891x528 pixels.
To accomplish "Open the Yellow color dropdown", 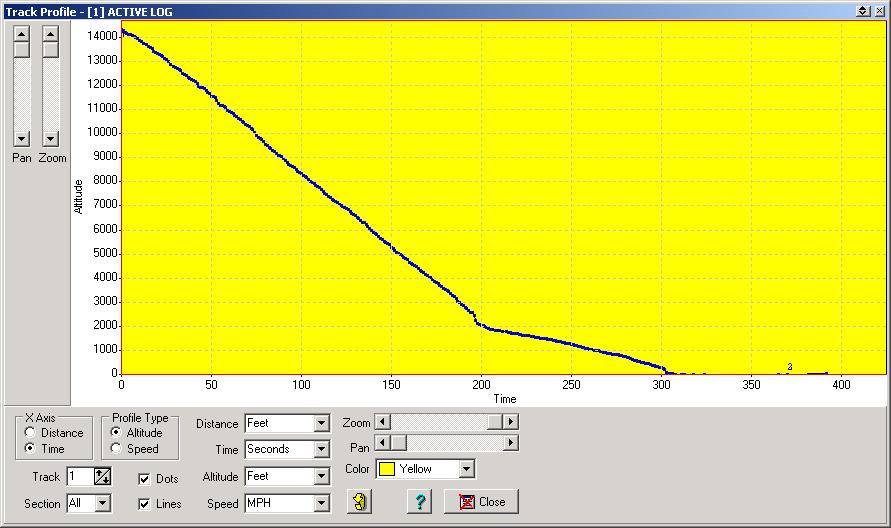I will (466, 469).
